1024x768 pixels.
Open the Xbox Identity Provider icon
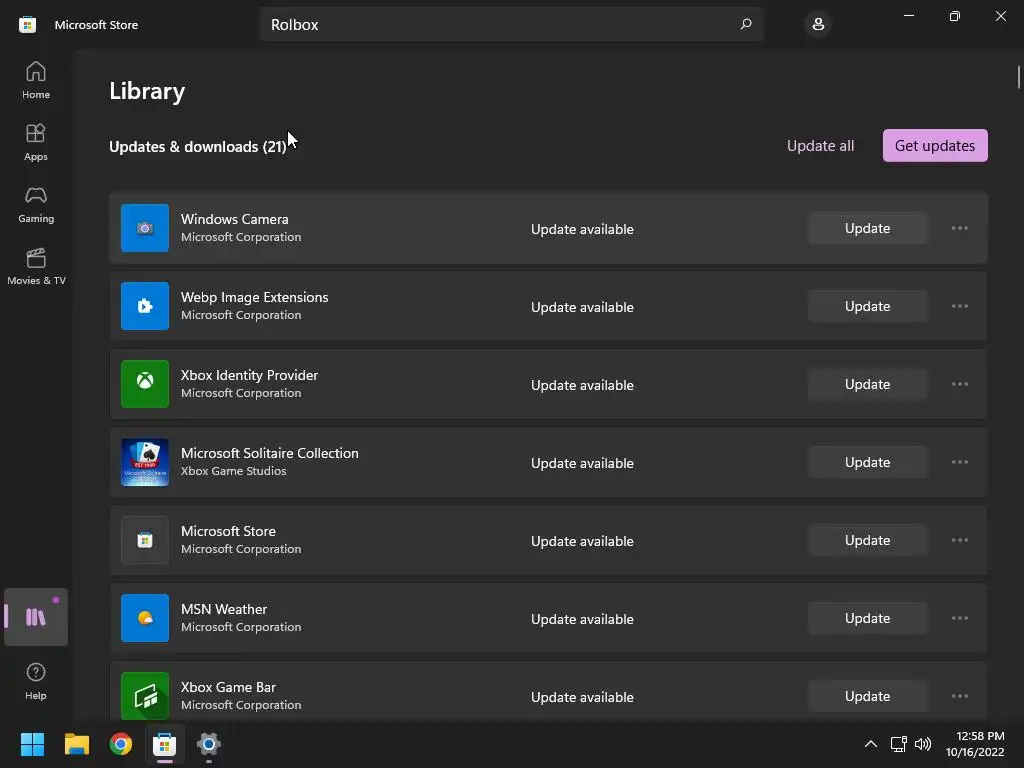[145, 384]
